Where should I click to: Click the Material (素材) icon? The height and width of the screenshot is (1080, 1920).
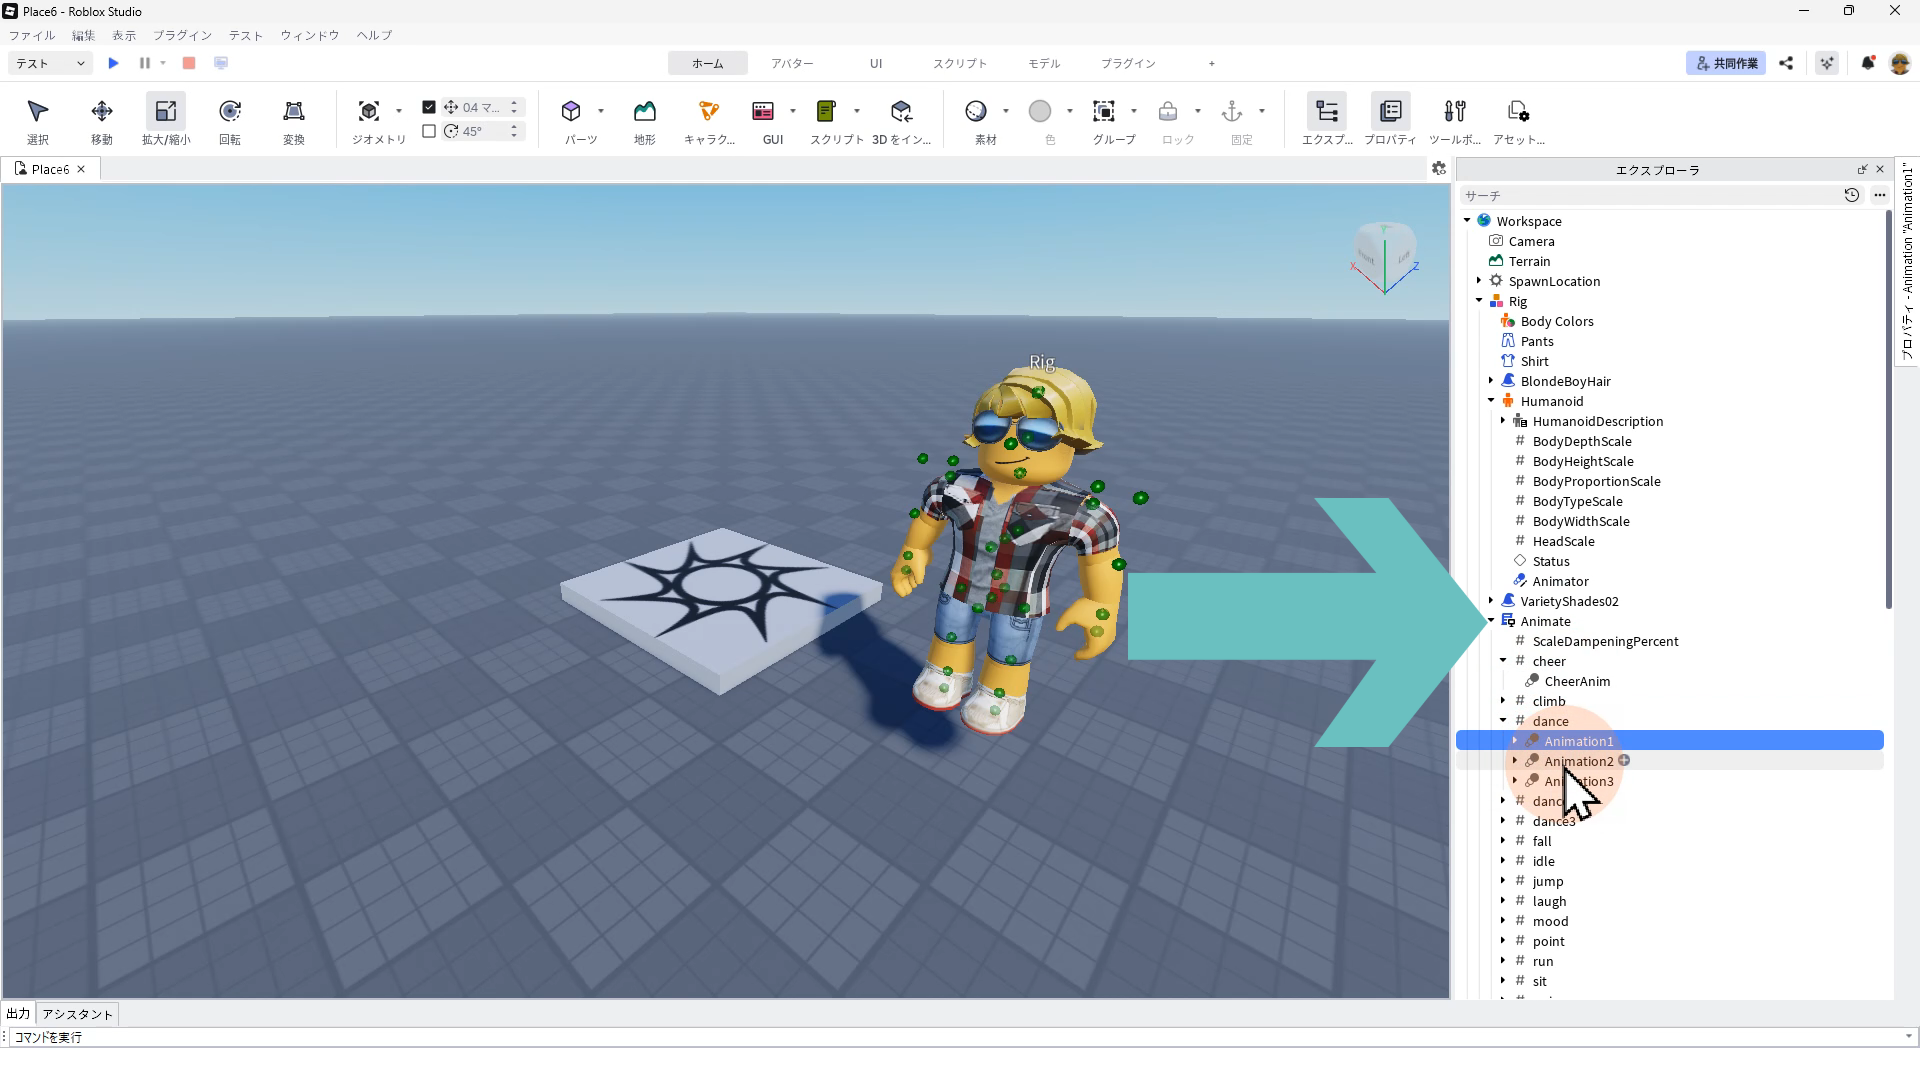click(976, 111)
